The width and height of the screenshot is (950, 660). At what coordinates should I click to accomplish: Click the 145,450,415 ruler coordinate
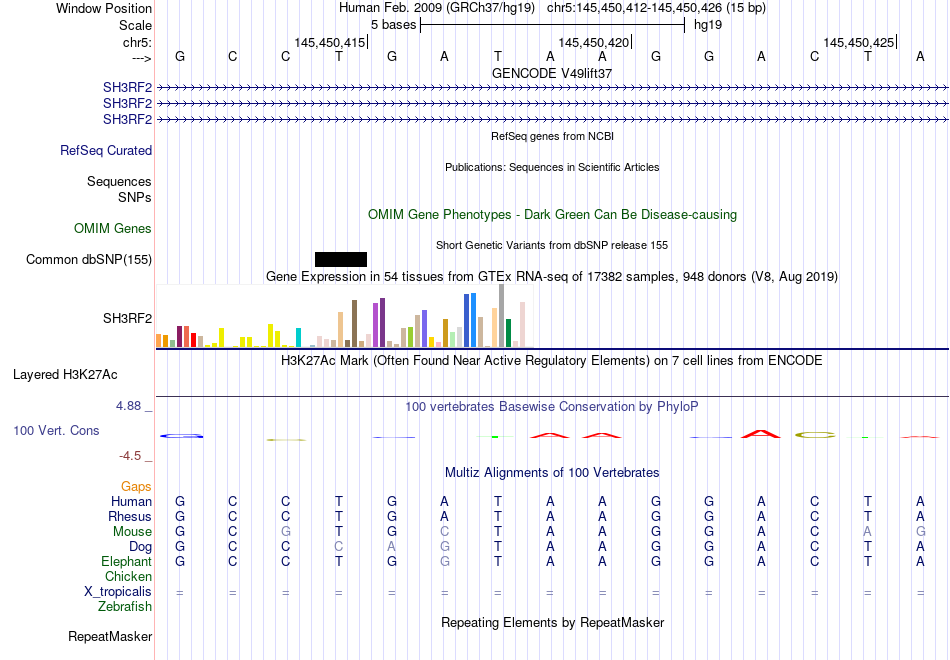(330, 42)
